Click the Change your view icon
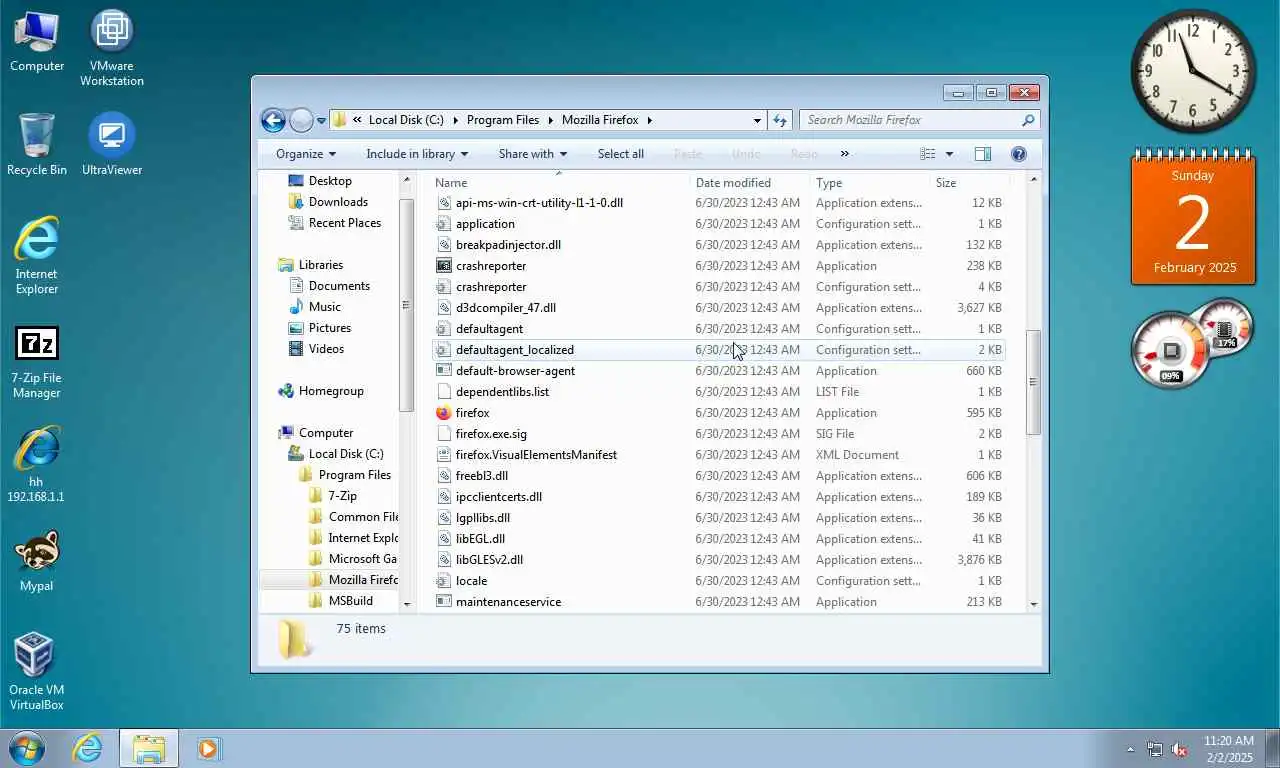This screenshot has width=1280, height=768. pos(928,154)
